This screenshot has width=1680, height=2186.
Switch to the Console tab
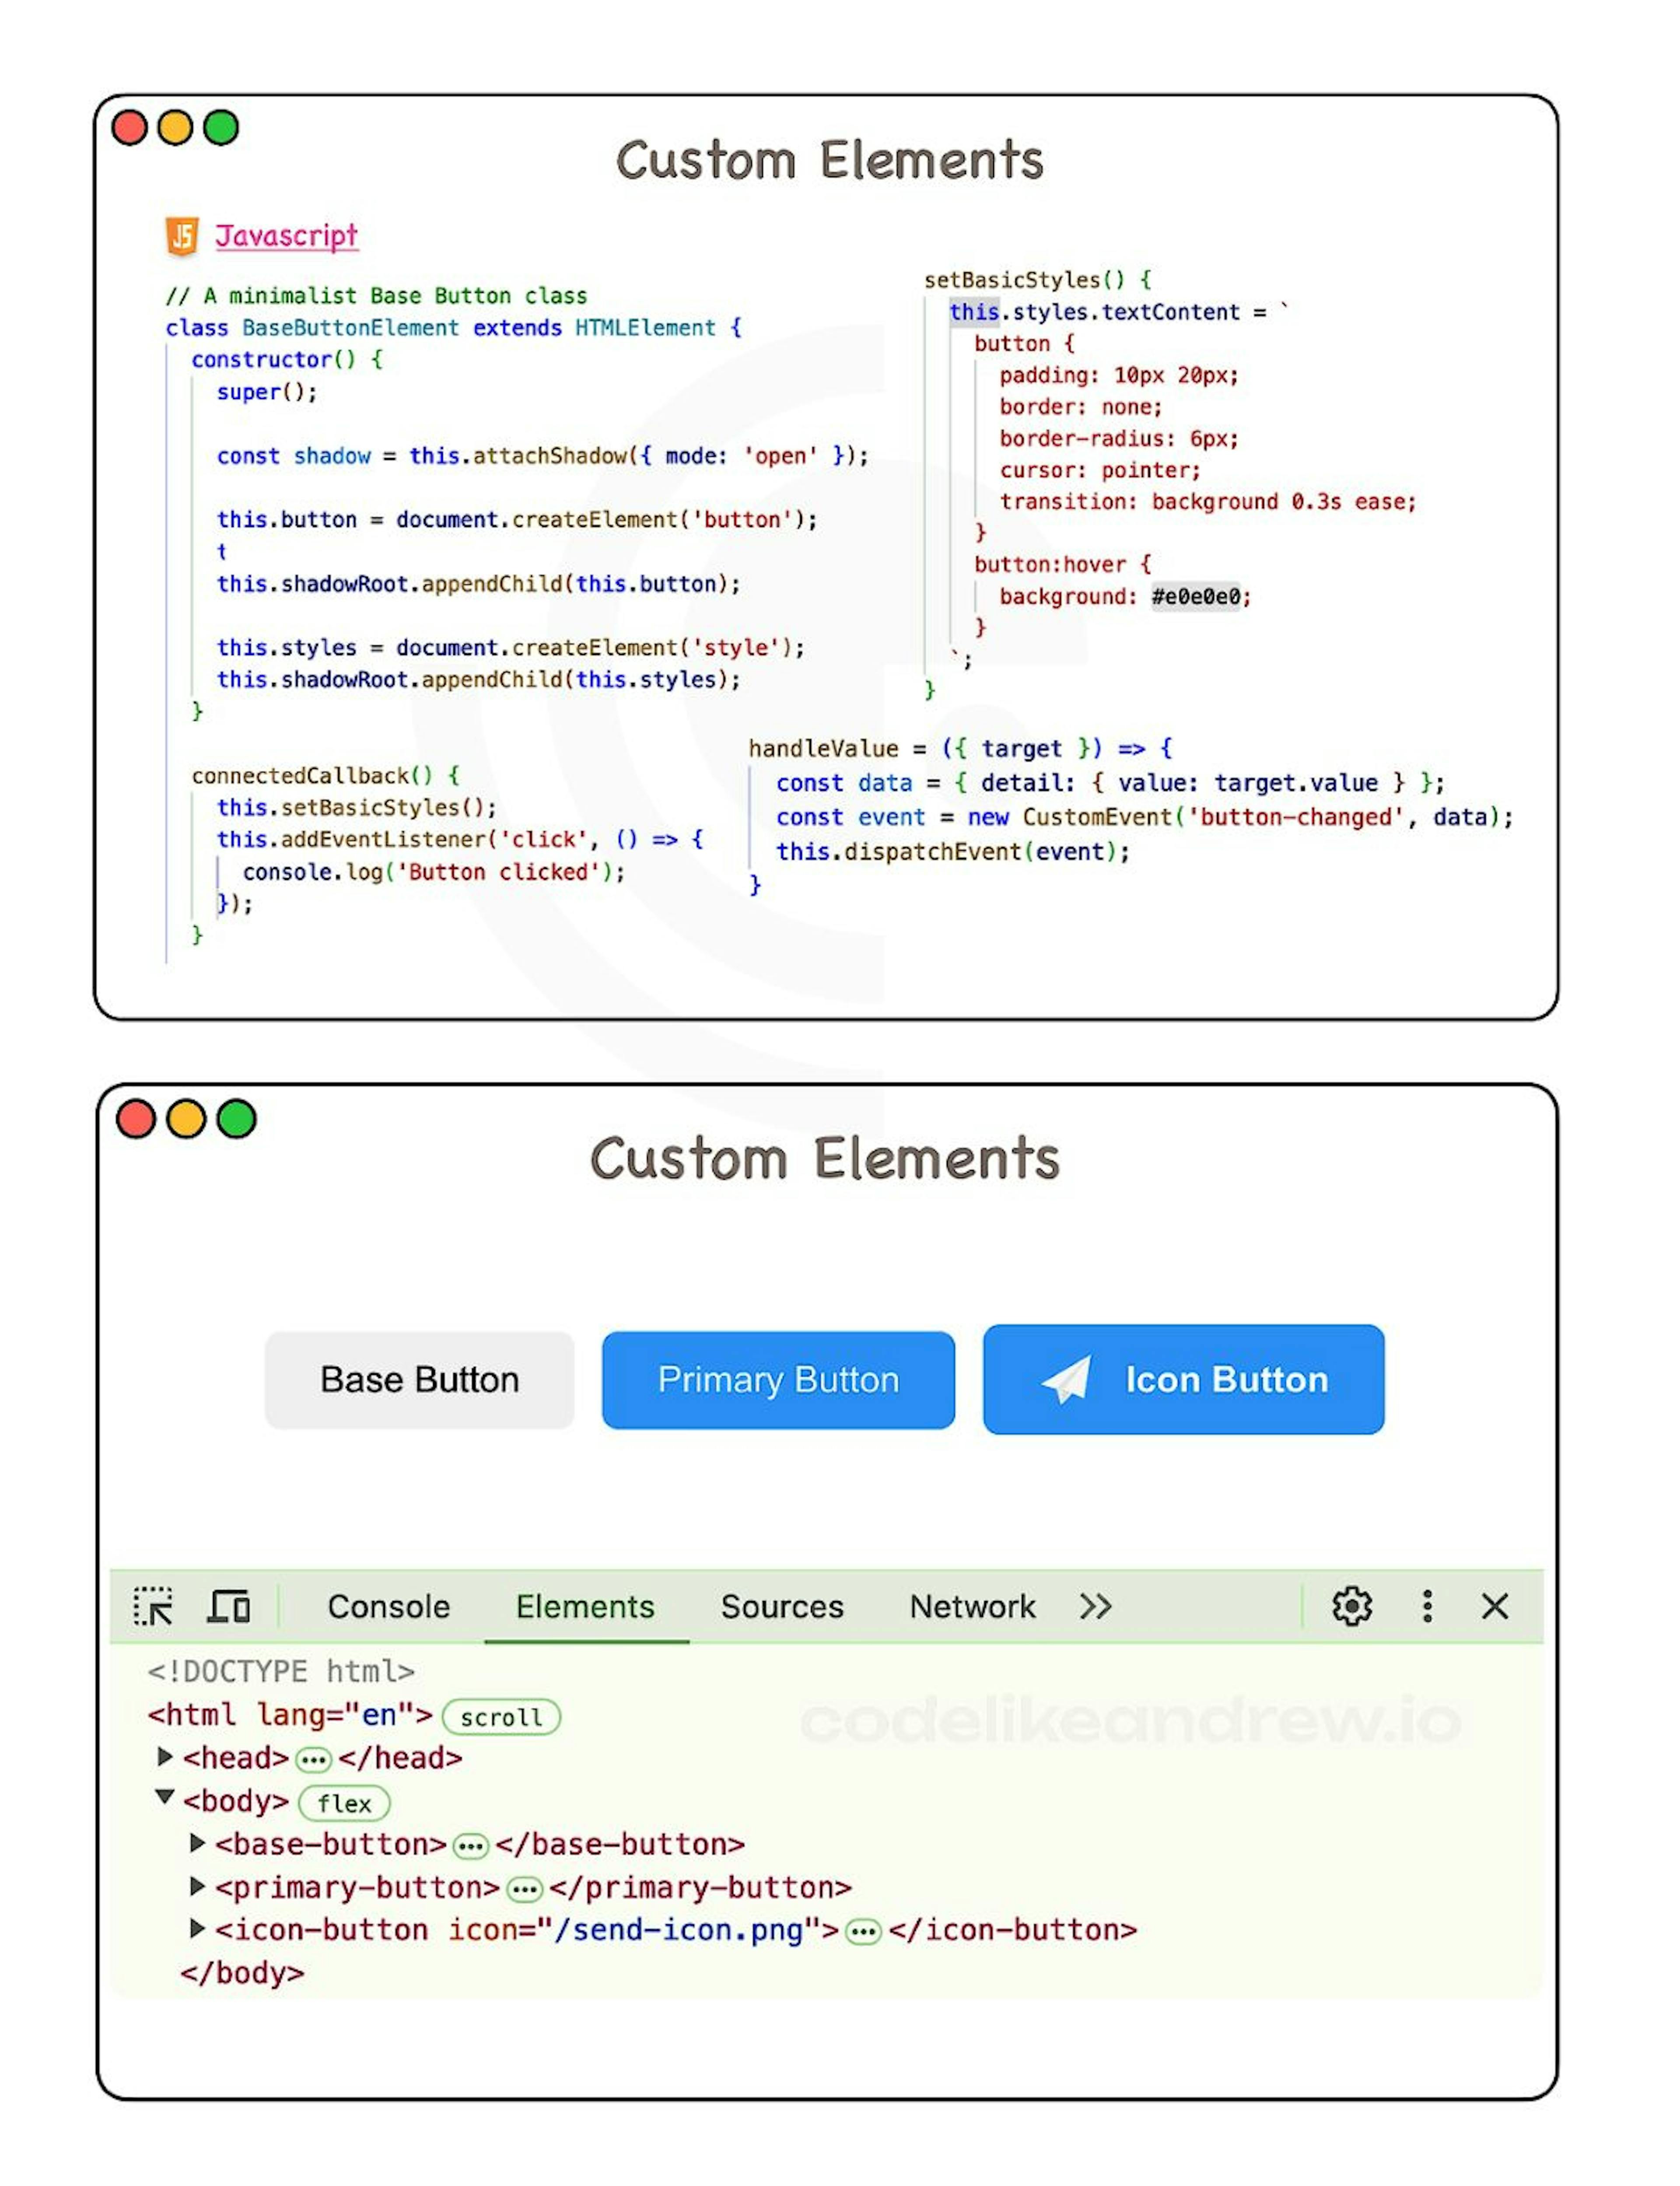click(x=388, y=1606)
